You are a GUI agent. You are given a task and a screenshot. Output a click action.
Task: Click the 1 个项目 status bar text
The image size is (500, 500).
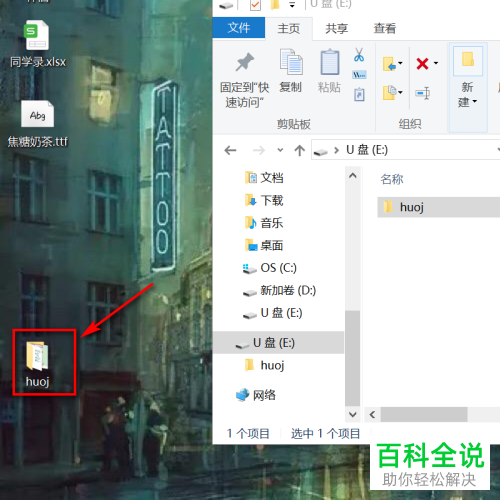tap(248, 433)
